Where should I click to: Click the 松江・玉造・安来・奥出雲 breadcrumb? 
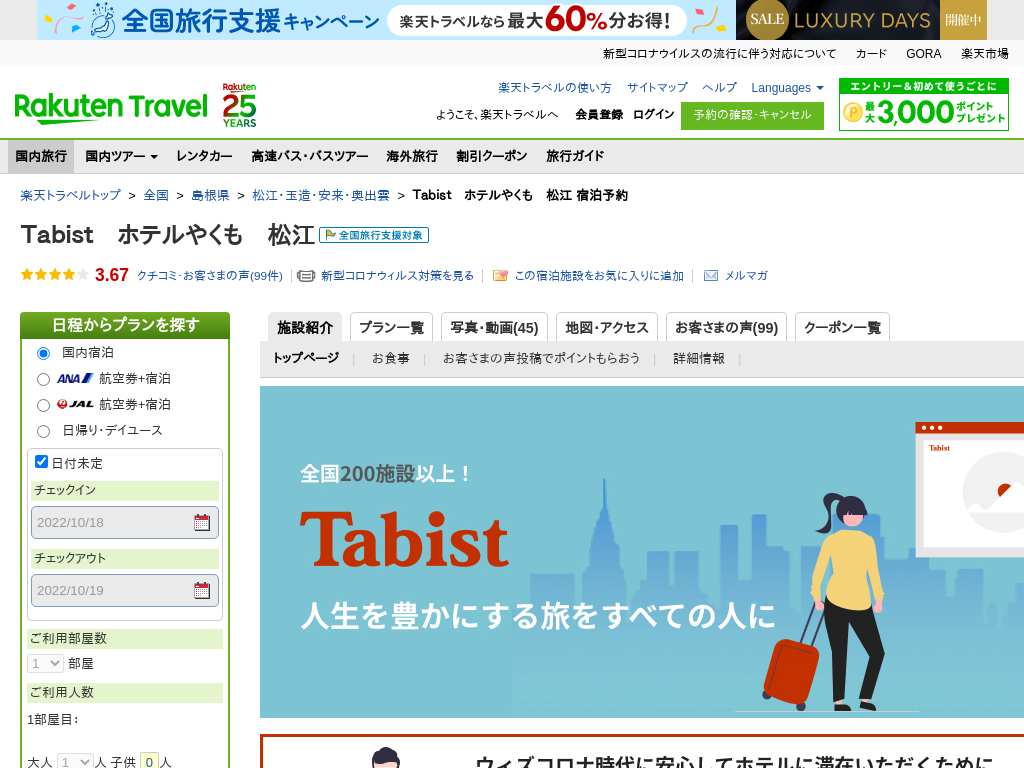pos(321,195)
